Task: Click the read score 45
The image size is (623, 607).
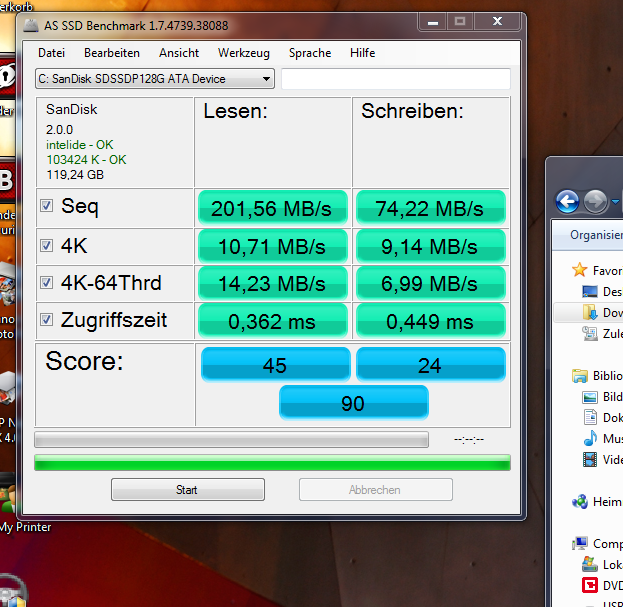Action: [276, 364]
